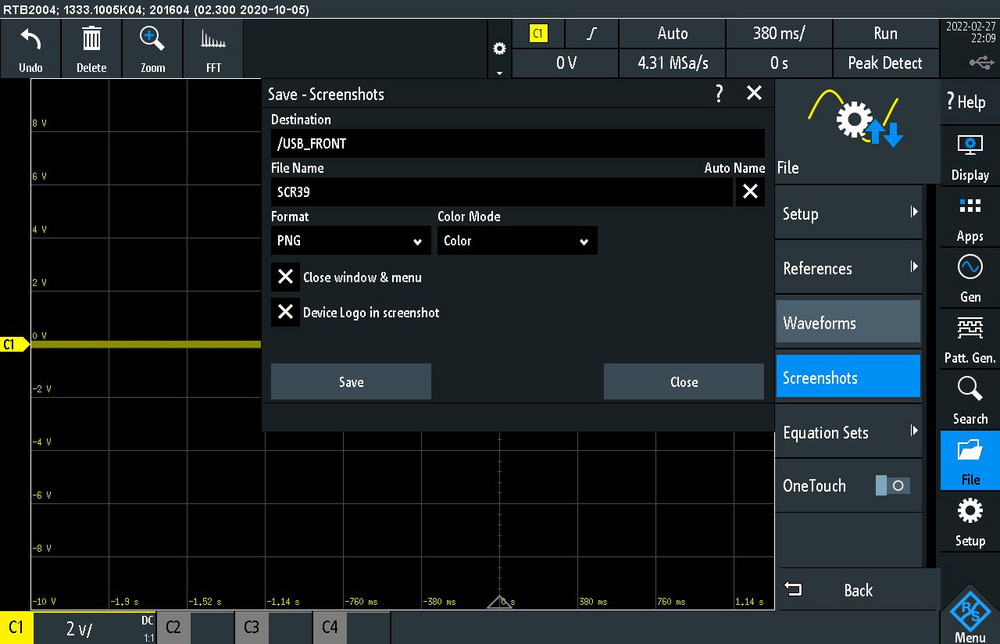Click the Save button
Viewport: 1000px width, 644px height.
click(351, 381)
